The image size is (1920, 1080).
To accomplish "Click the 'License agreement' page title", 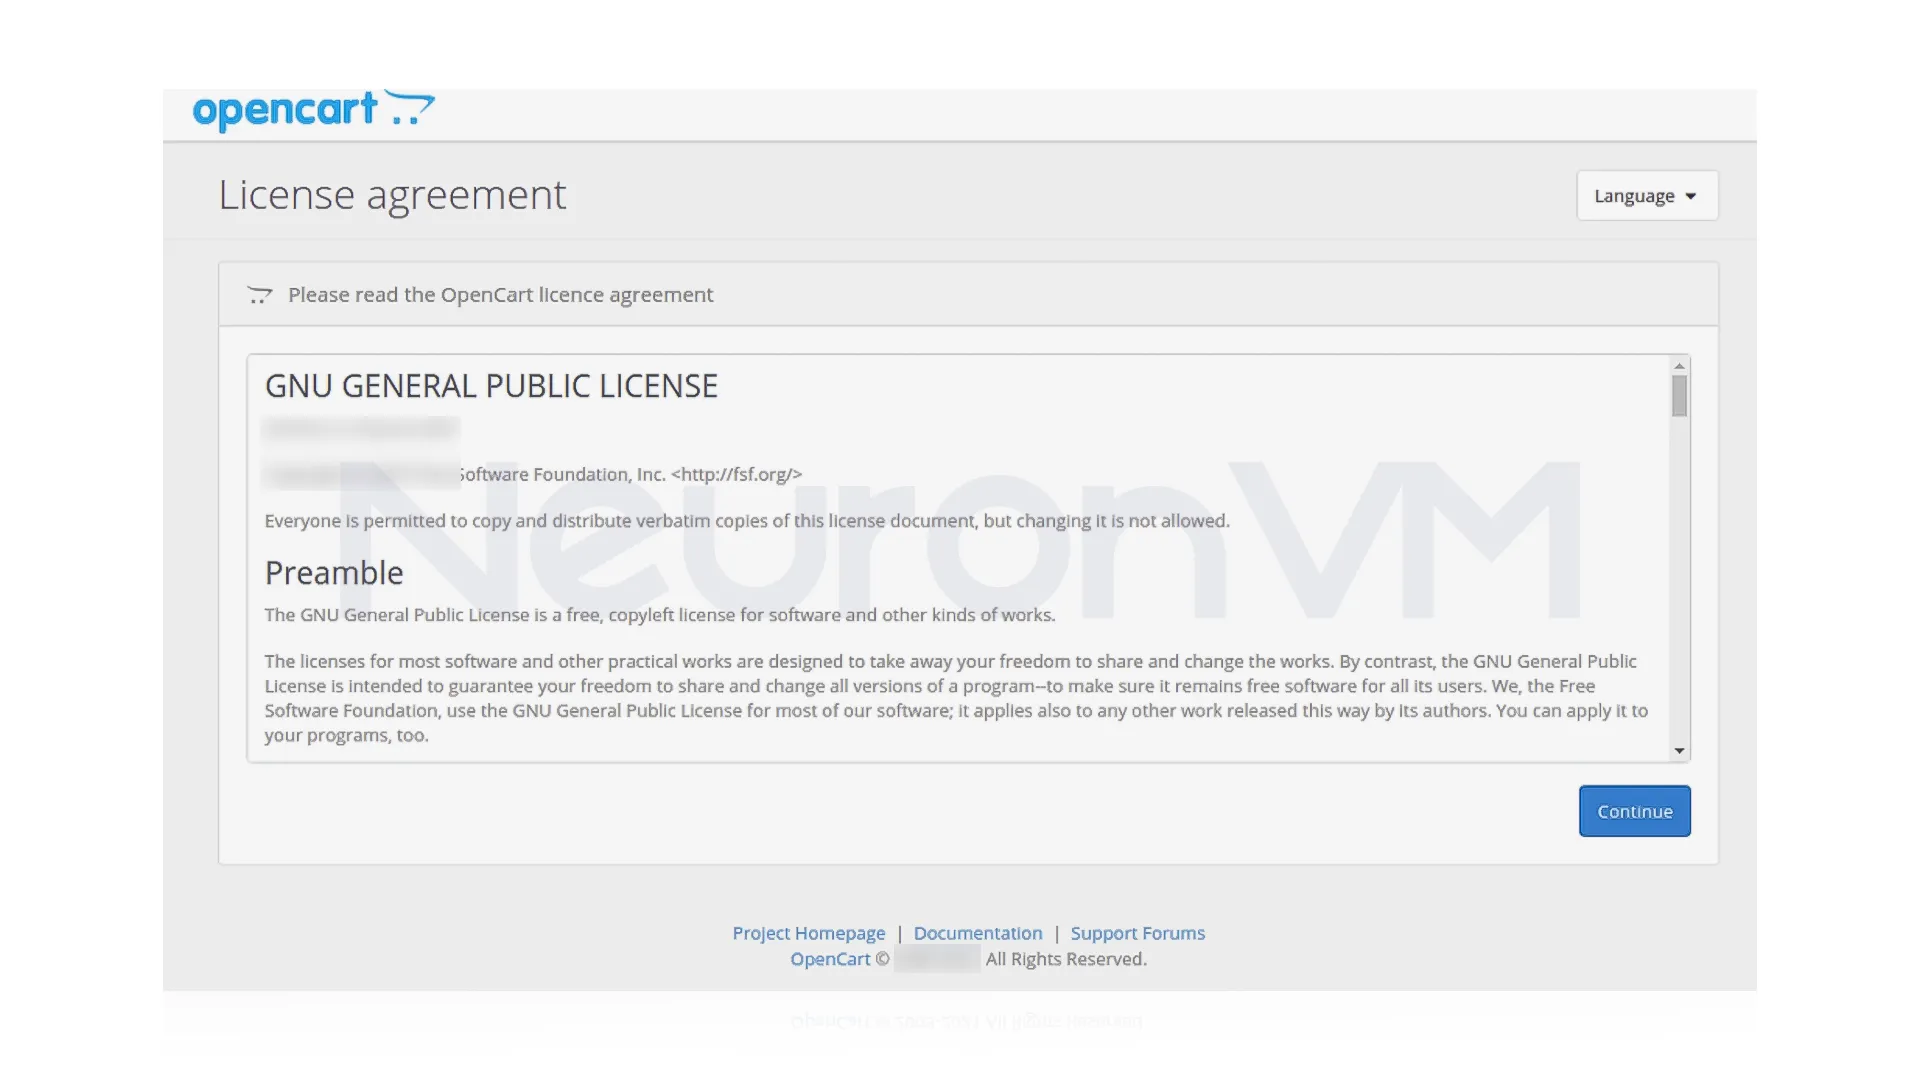I will pyautogui.click(x=392, y=195).
